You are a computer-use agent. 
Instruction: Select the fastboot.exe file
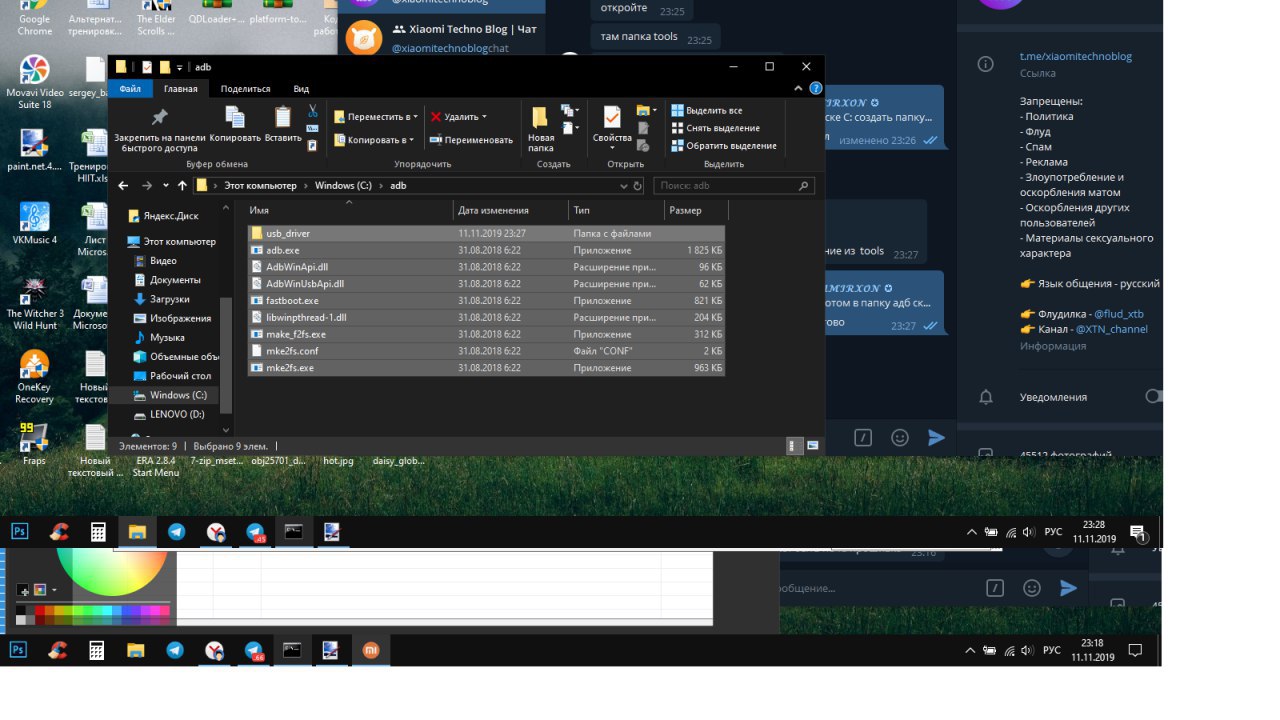click(x=486, y=301)
